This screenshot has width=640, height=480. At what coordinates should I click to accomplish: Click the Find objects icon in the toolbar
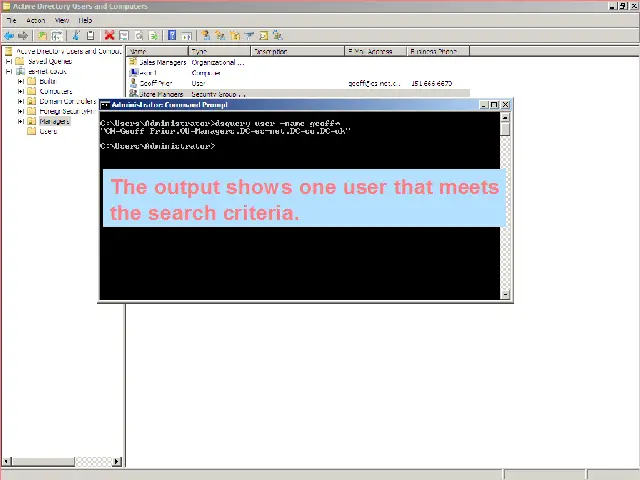click(x=264, y=36)
